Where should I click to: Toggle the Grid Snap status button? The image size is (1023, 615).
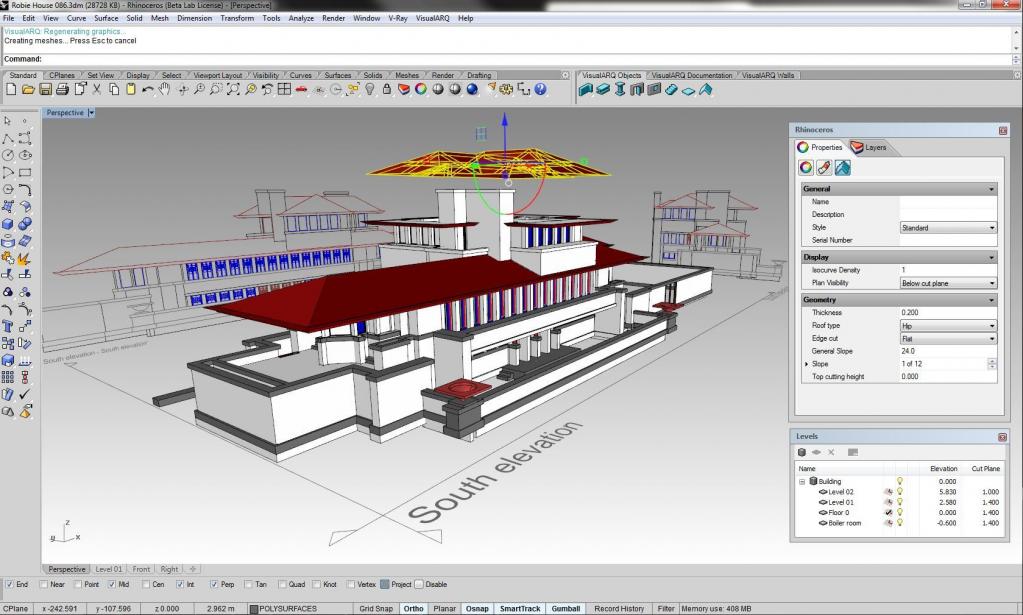(x=376, y=608)
